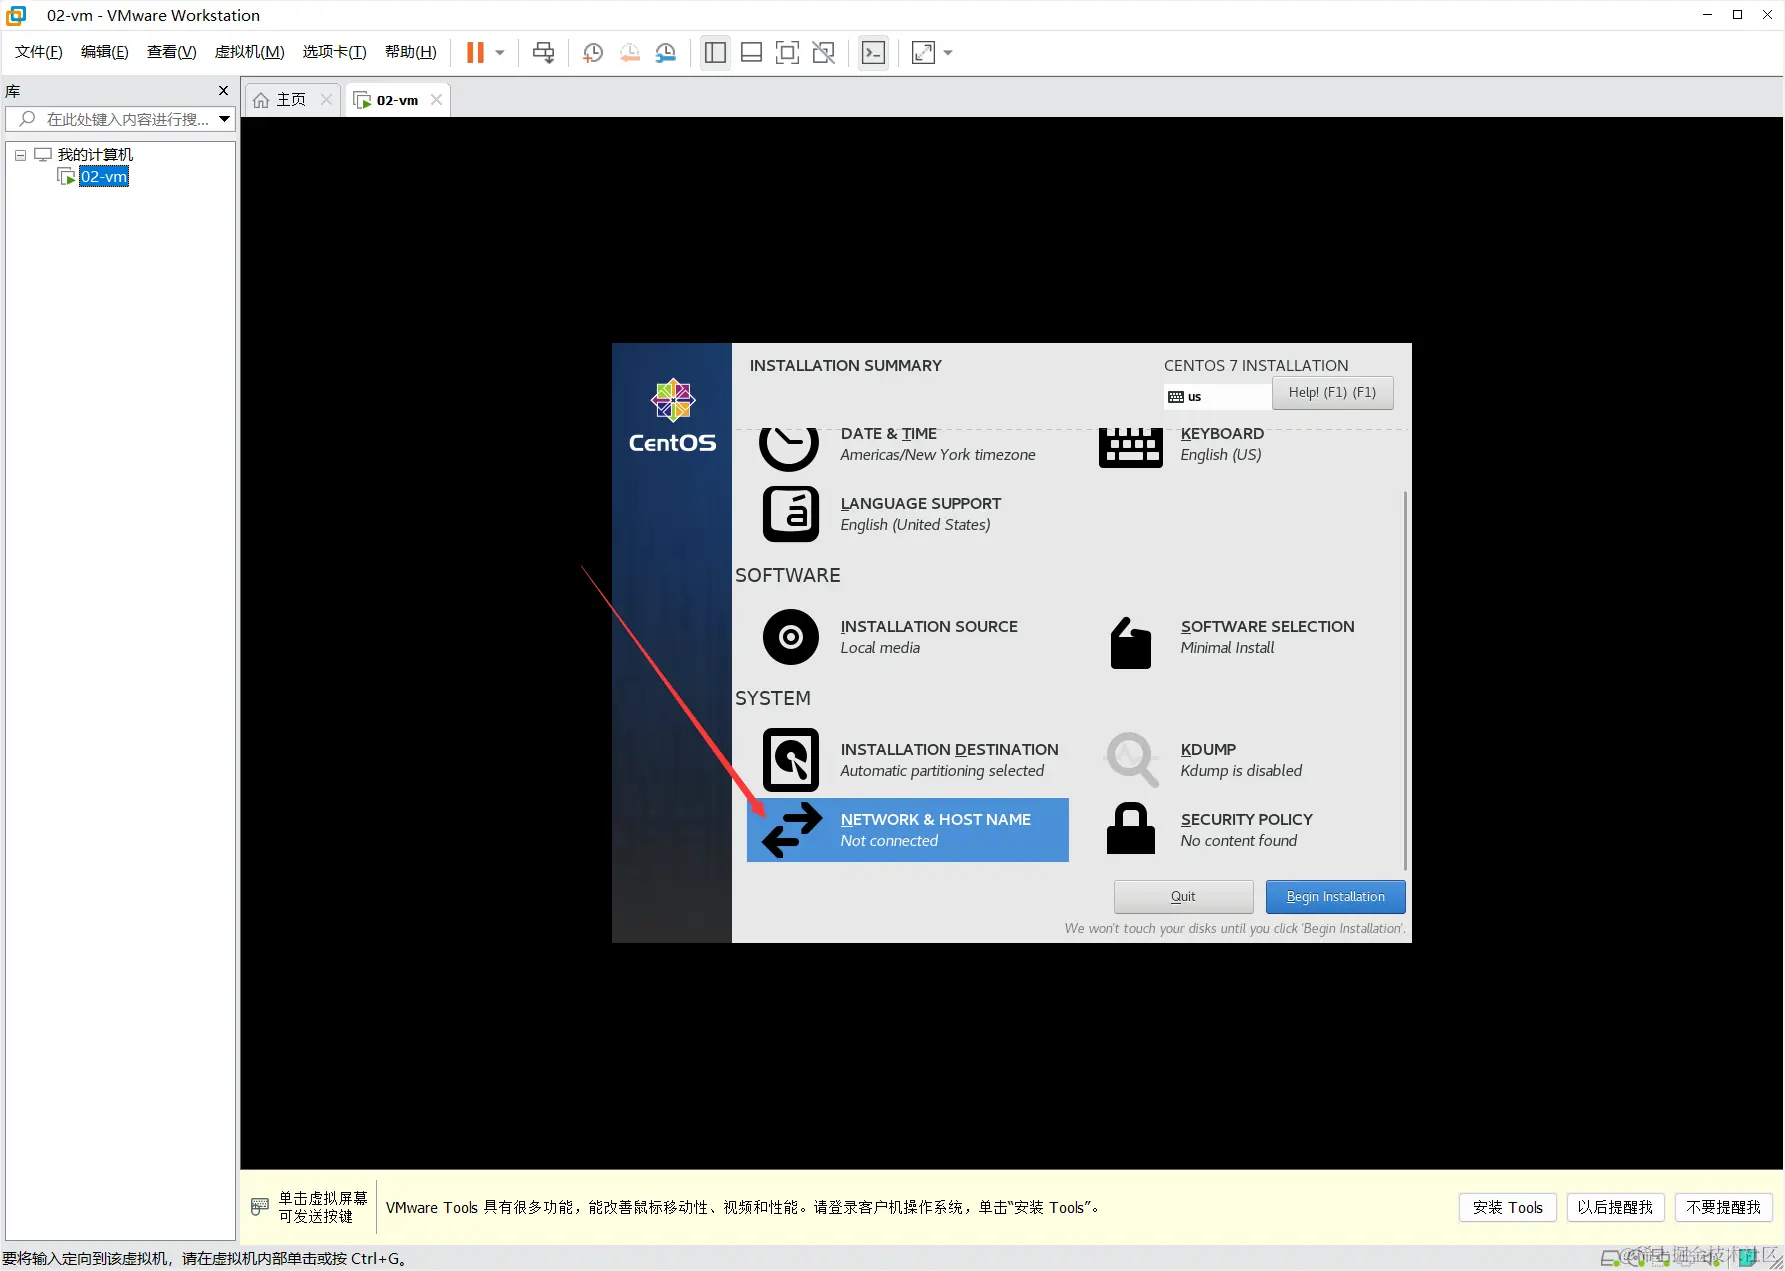Image resolution: width=1785 pixels, height=1271 pixels.
Task: Open power options dropdown arrow
Action: pyautogui.click(x=500, y=53)
